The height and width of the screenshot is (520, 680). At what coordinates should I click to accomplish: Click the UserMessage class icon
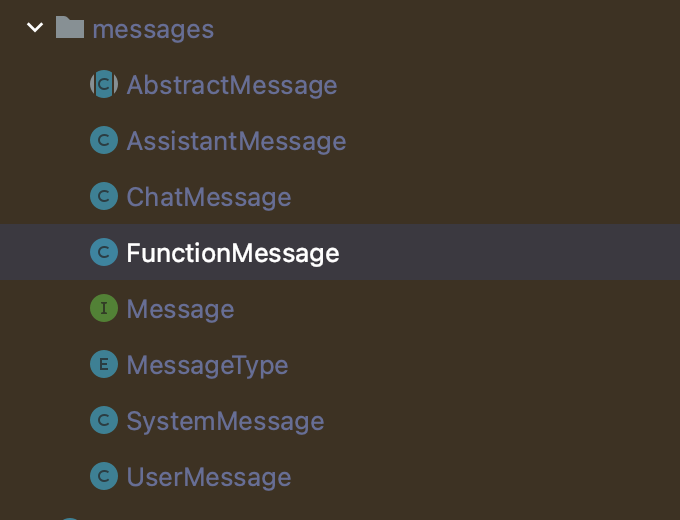104,477
